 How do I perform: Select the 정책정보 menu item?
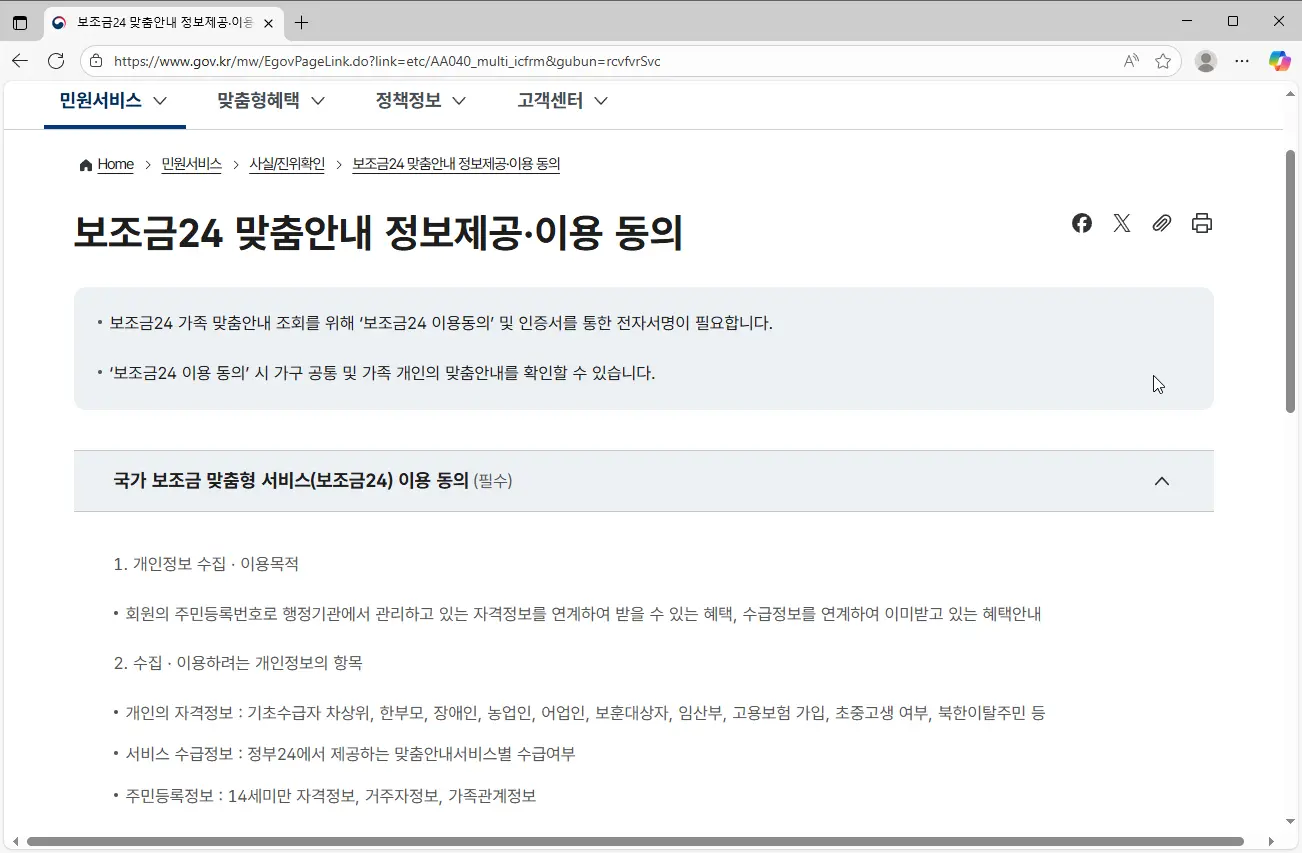[x=418, y=100]
